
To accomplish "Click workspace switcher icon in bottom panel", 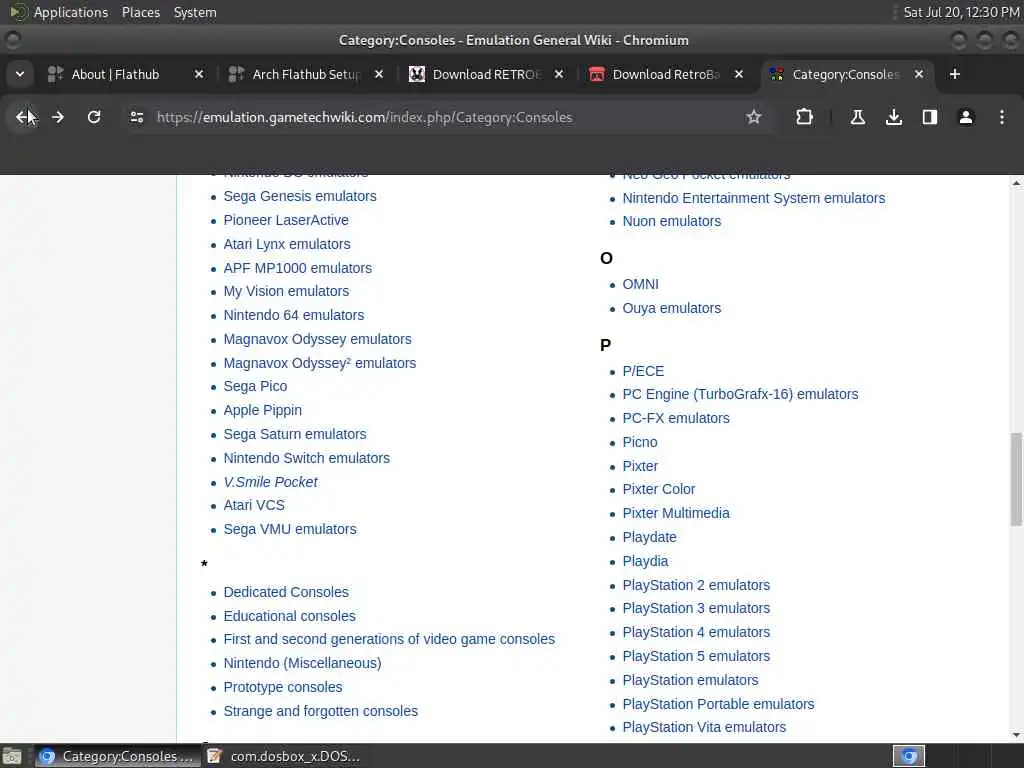I will pos(909,756).
